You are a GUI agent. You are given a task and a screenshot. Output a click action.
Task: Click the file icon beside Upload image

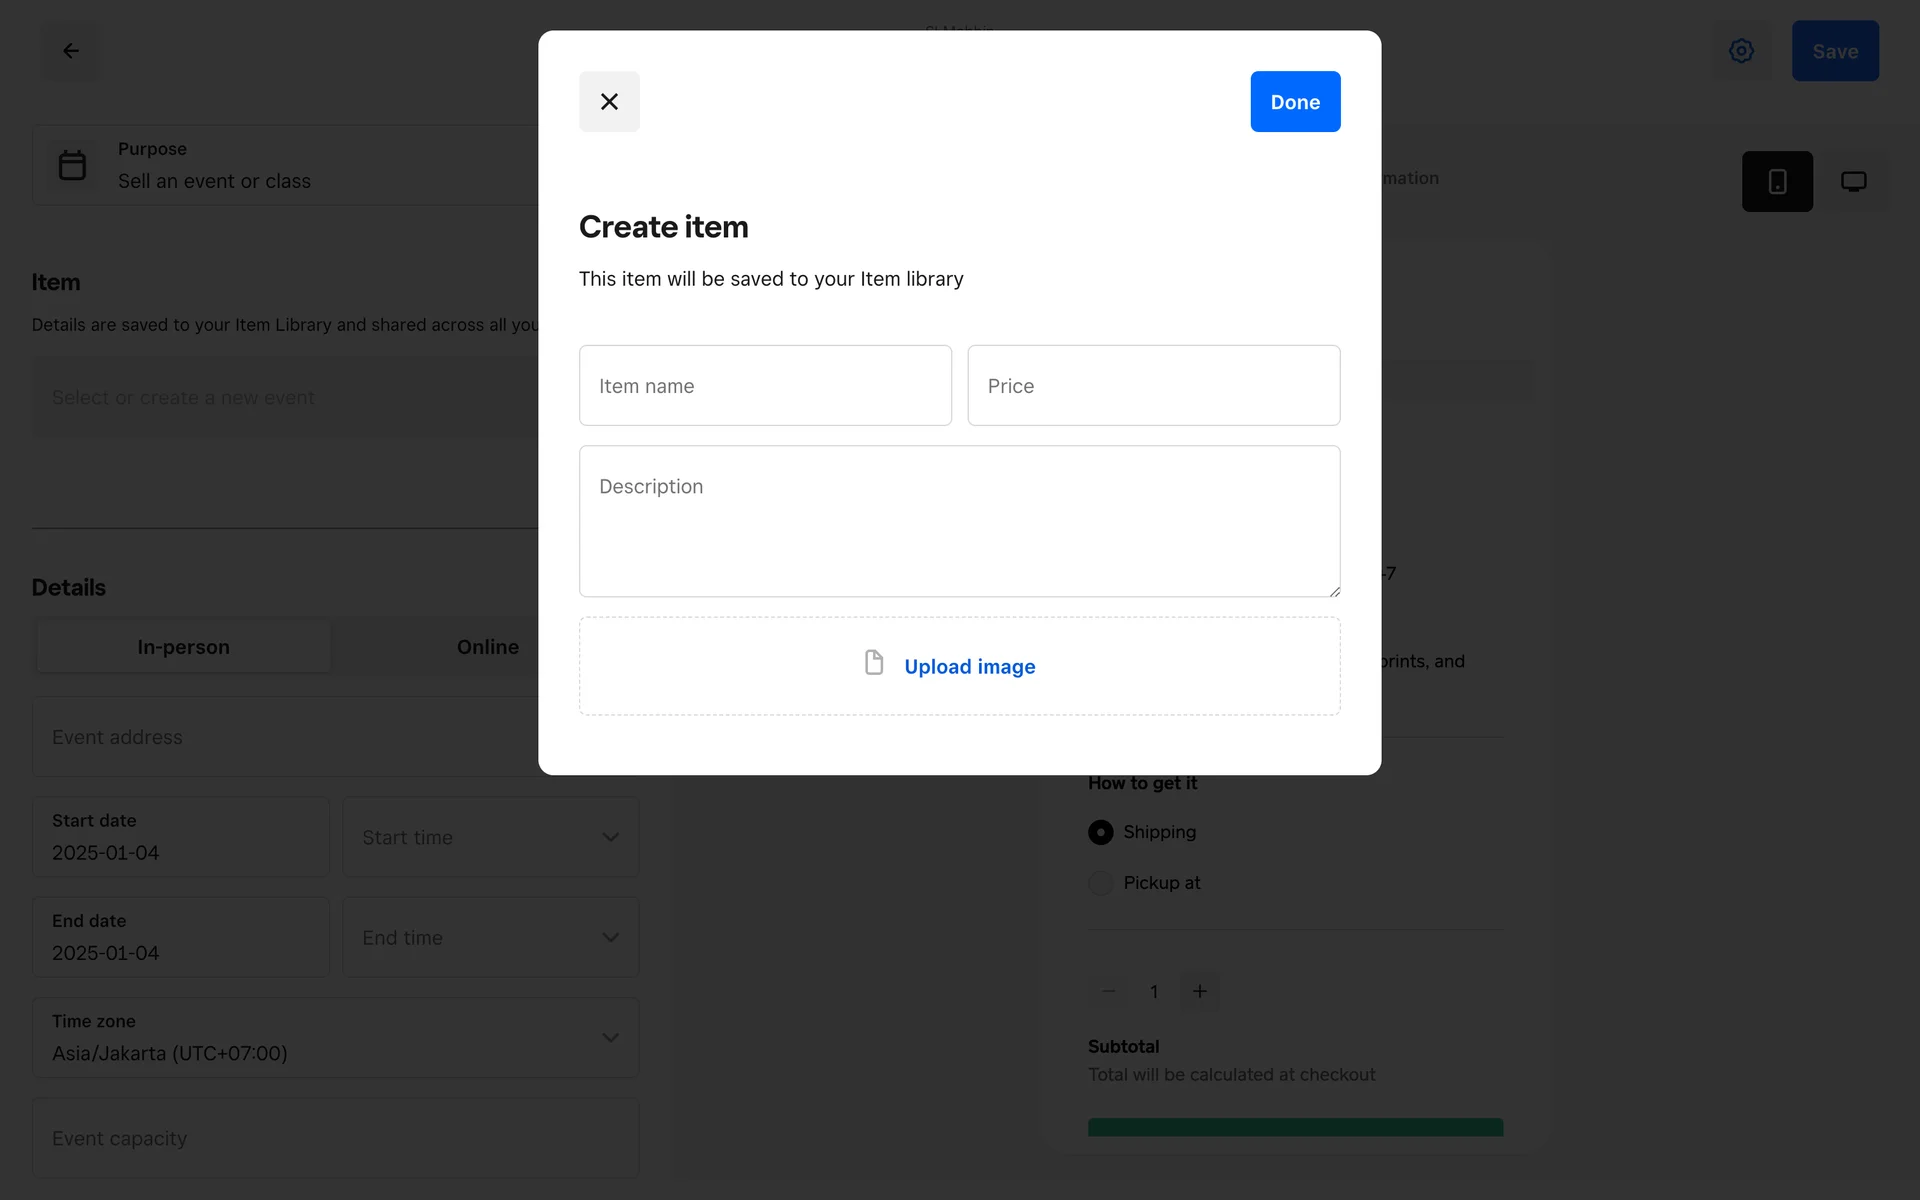(874, 663)
